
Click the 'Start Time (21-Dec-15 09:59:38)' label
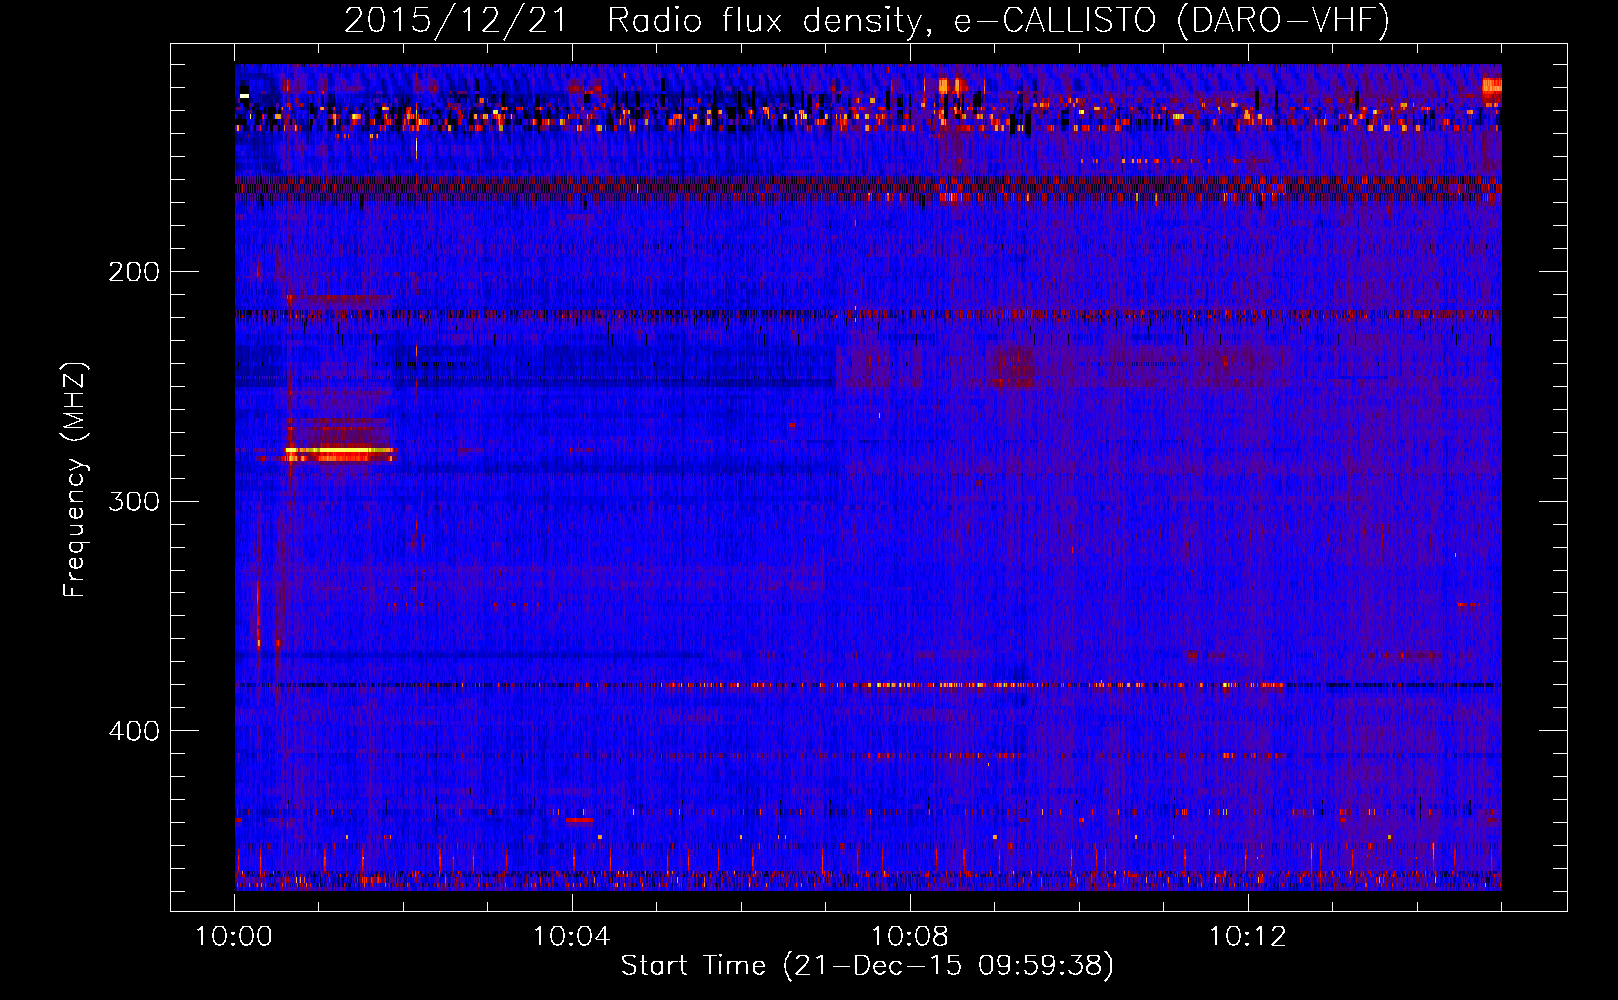click(867, 965)
